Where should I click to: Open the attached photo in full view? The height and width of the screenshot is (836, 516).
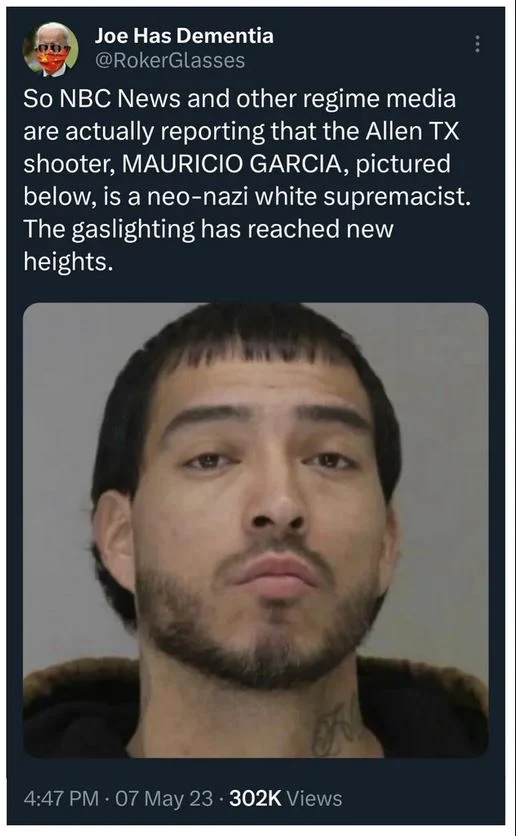pyautogui.click(x=255, y=530)
